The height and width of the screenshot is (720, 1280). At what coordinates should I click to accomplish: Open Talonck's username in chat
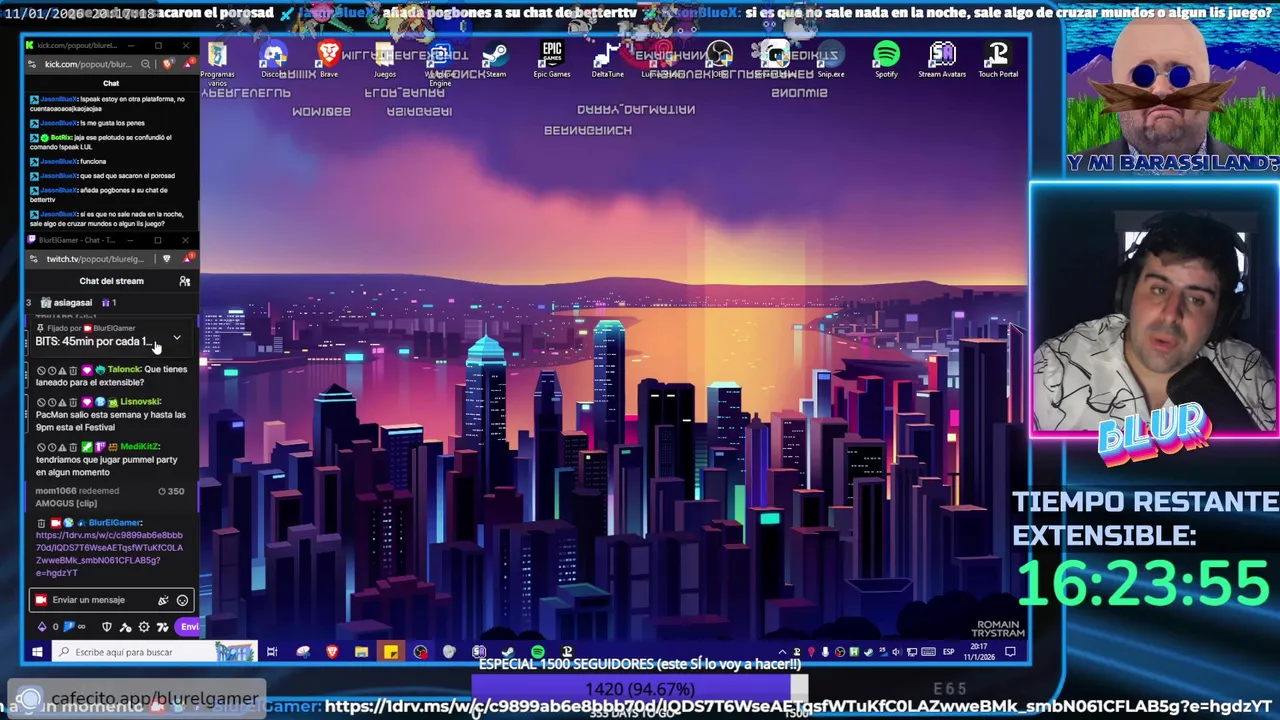point(125,370)
